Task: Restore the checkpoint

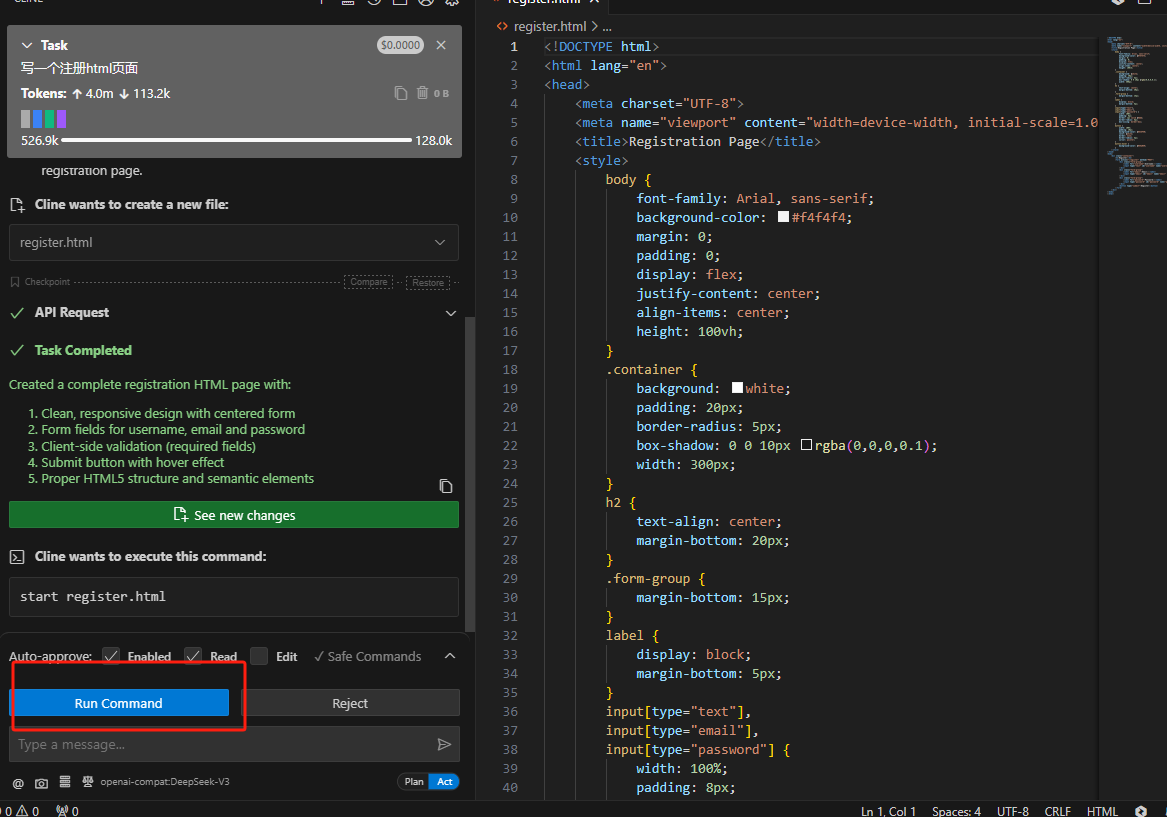Action: pyautogui.click(x=428, y=283)
